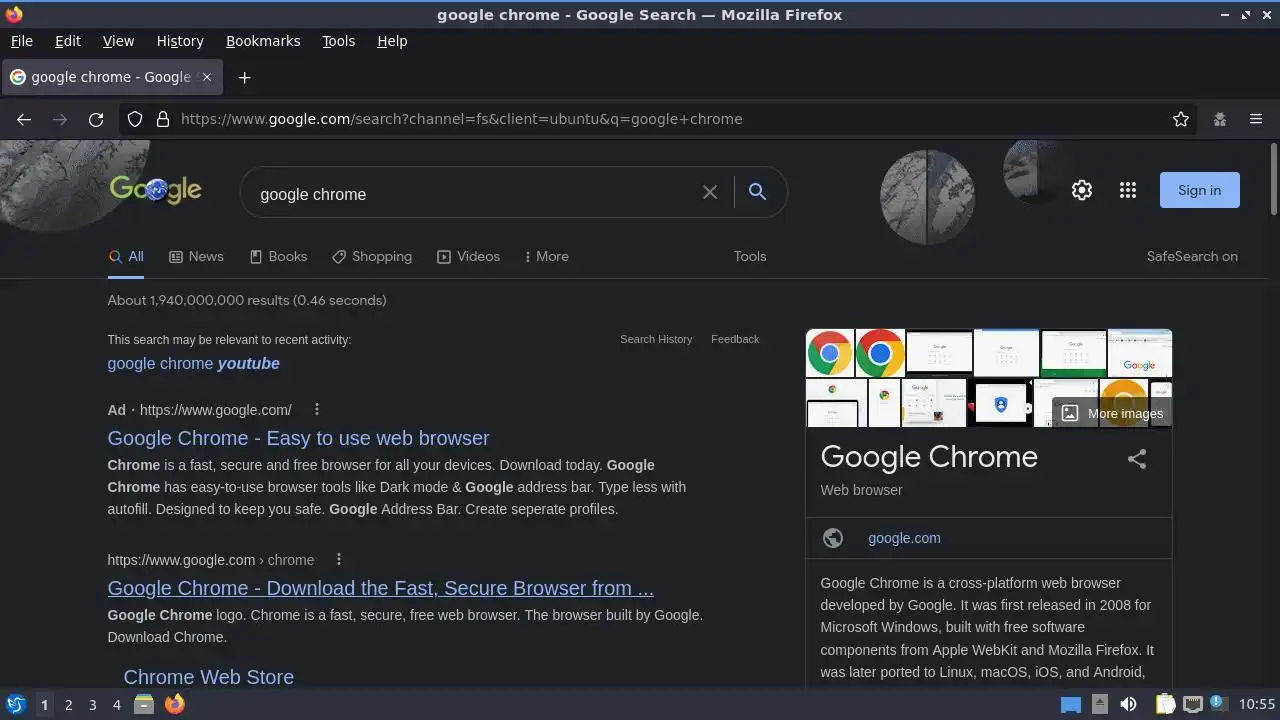
Task: Open the clipboard tray icon
Action: [1165, 704]
